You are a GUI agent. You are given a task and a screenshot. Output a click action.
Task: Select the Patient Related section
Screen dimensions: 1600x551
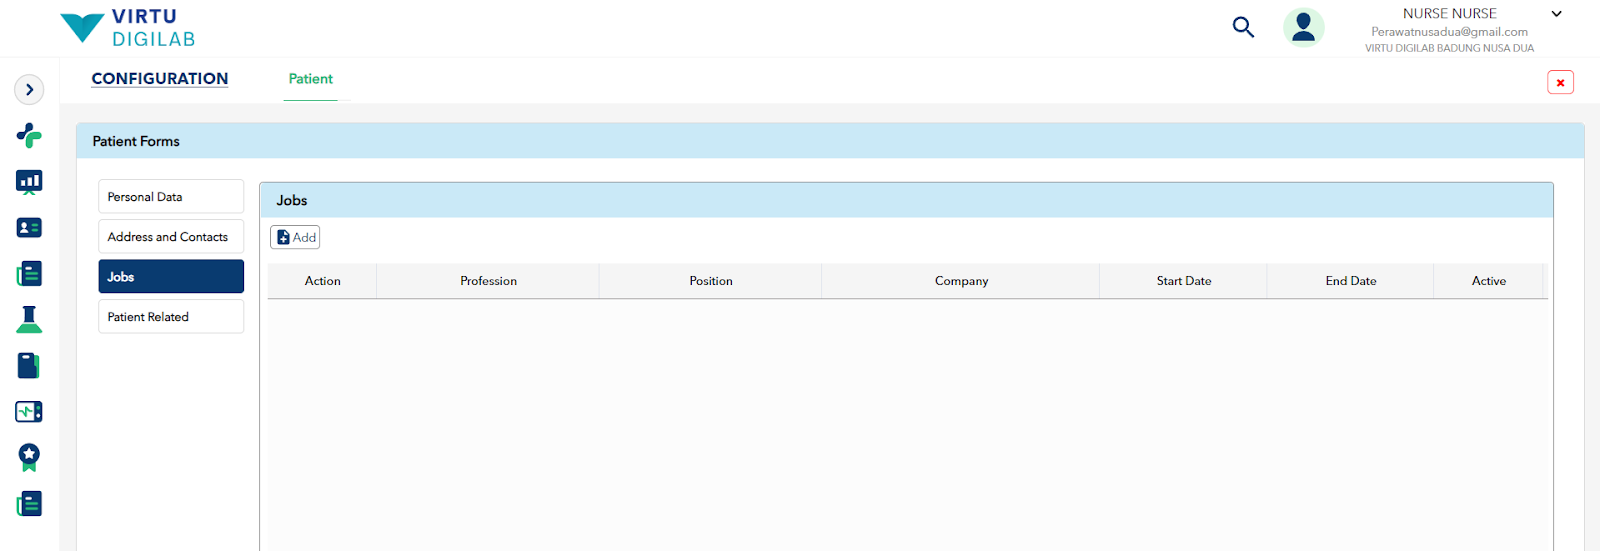click(x=171, y=317)
